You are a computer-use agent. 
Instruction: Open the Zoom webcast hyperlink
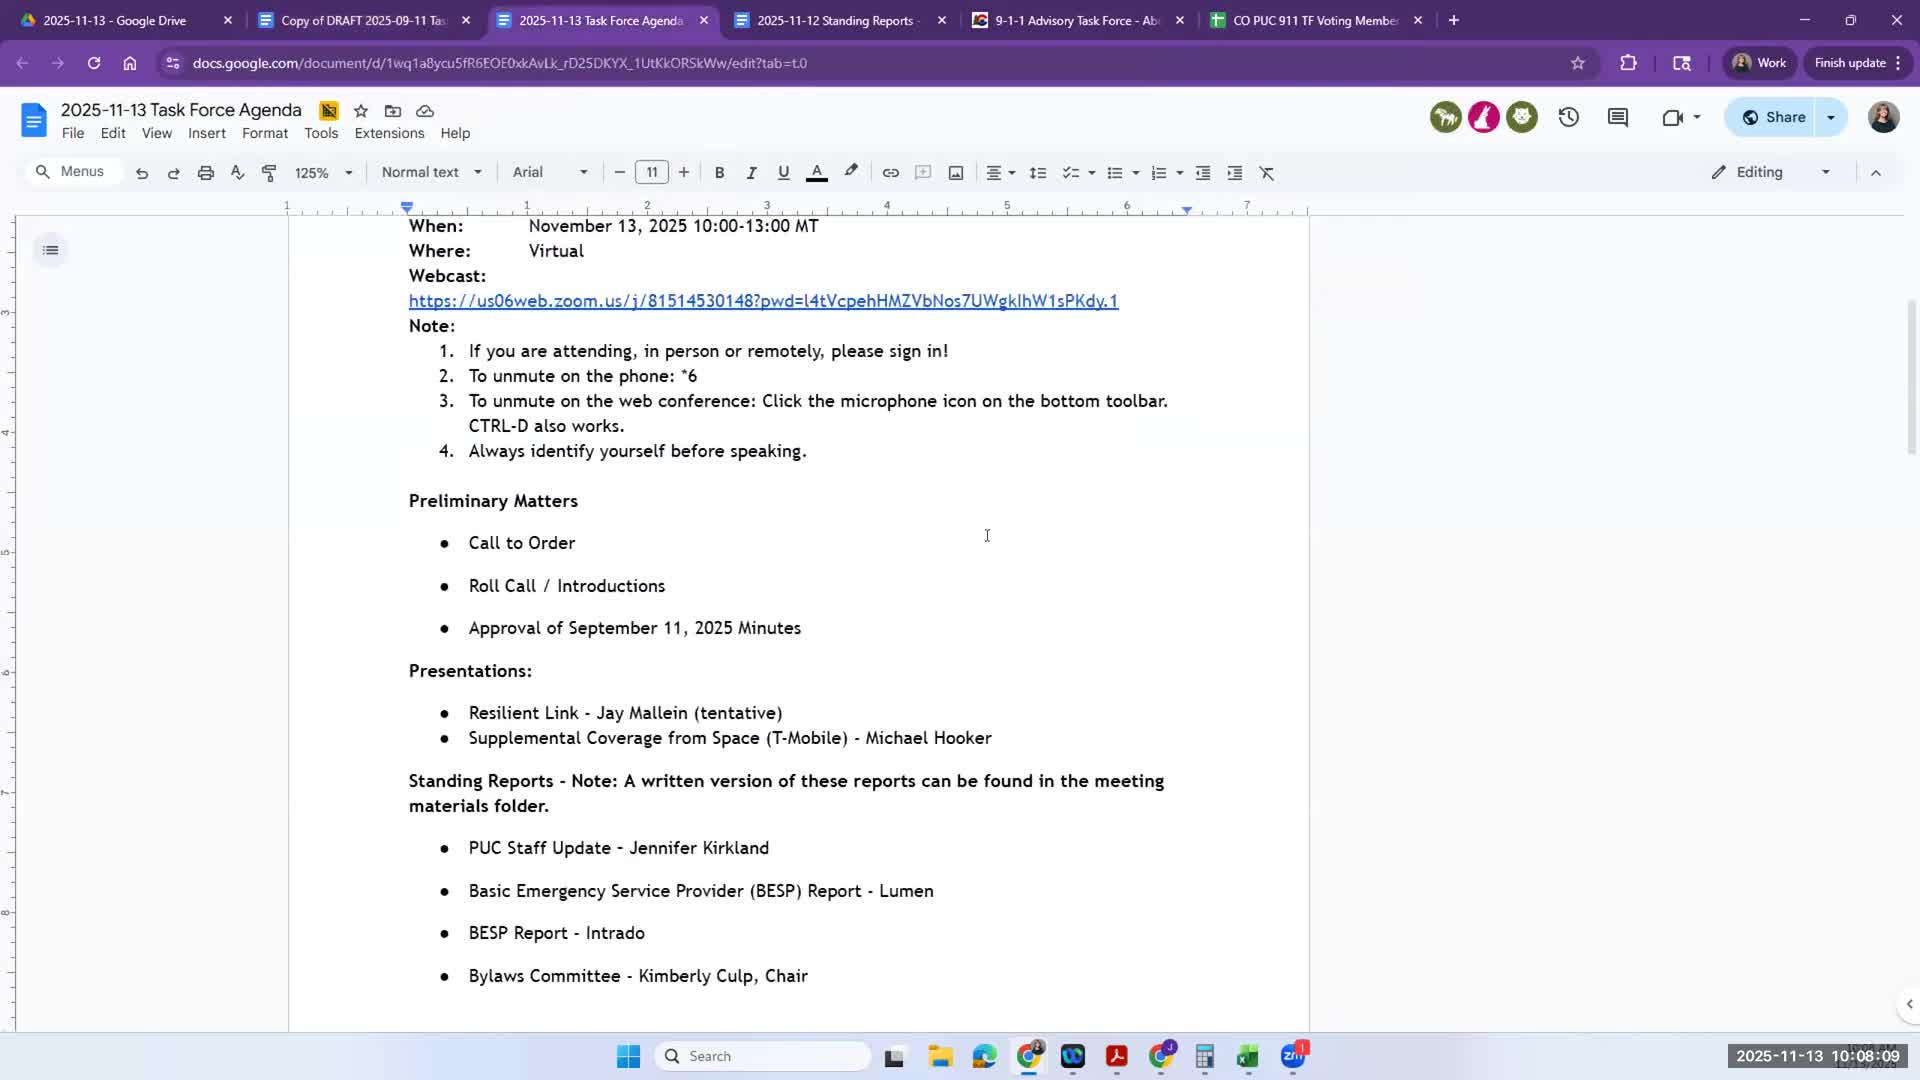(763, 301)
